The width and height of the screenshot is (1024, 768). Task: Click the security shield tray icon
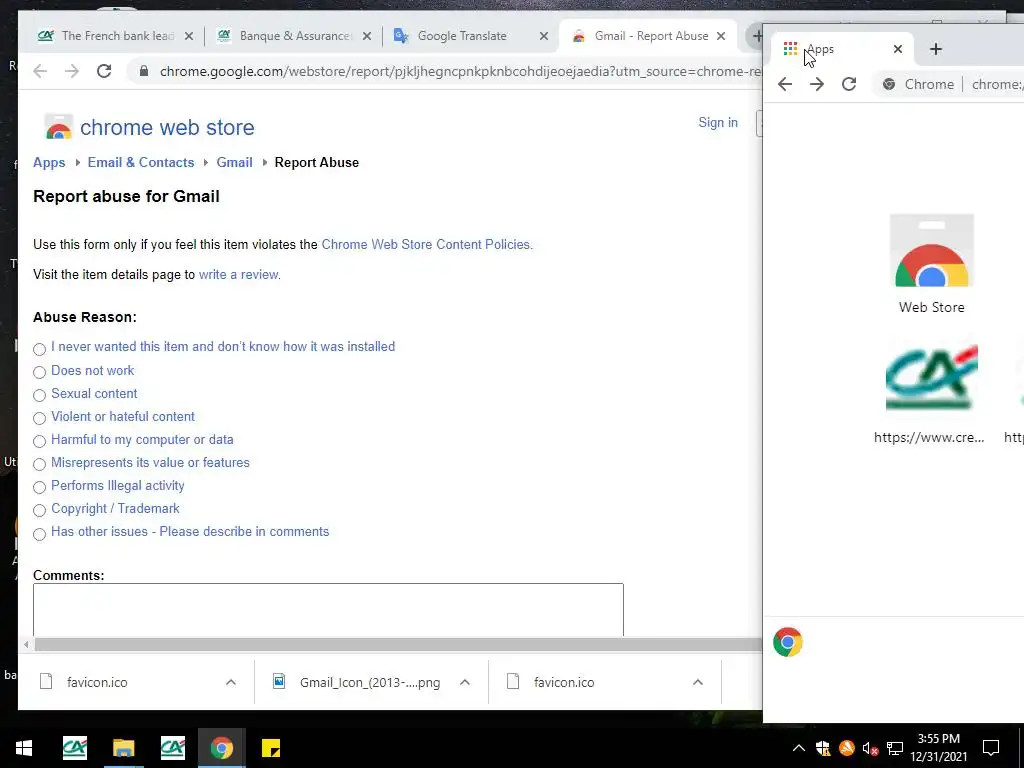[x=823, y=748]
